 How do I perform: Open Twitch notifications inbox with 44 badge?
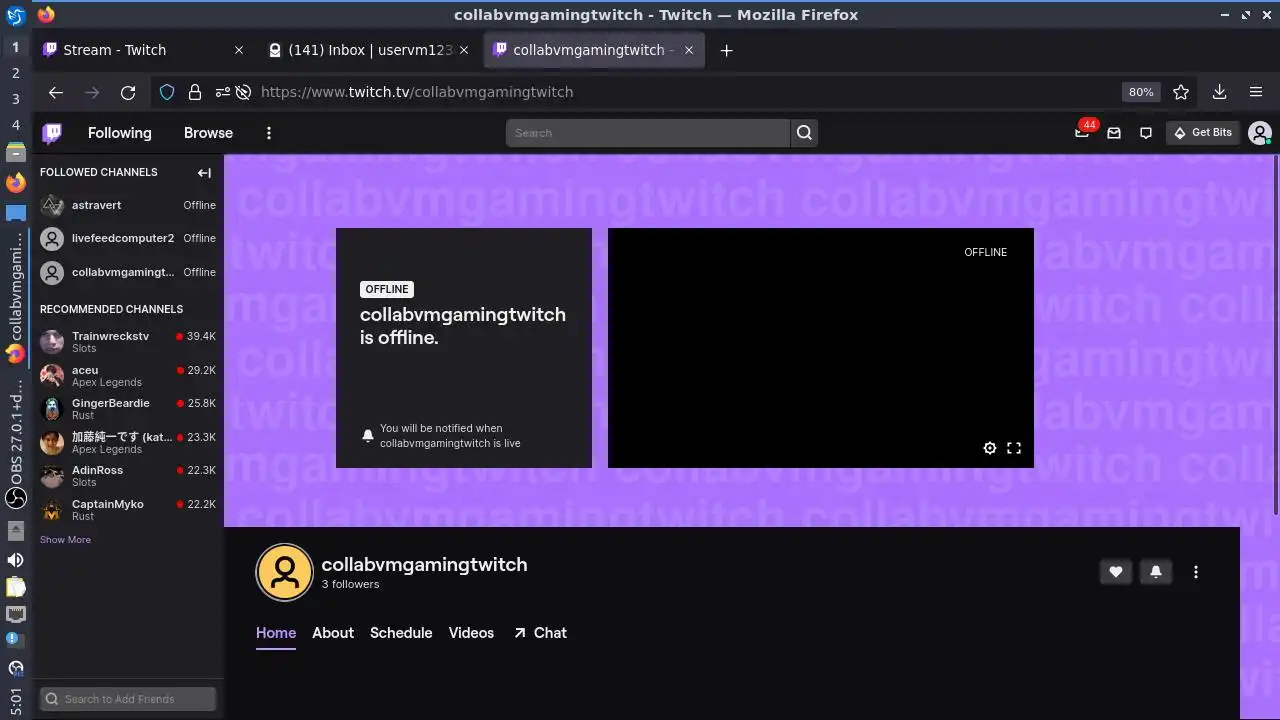click(x=1082, y=132)
